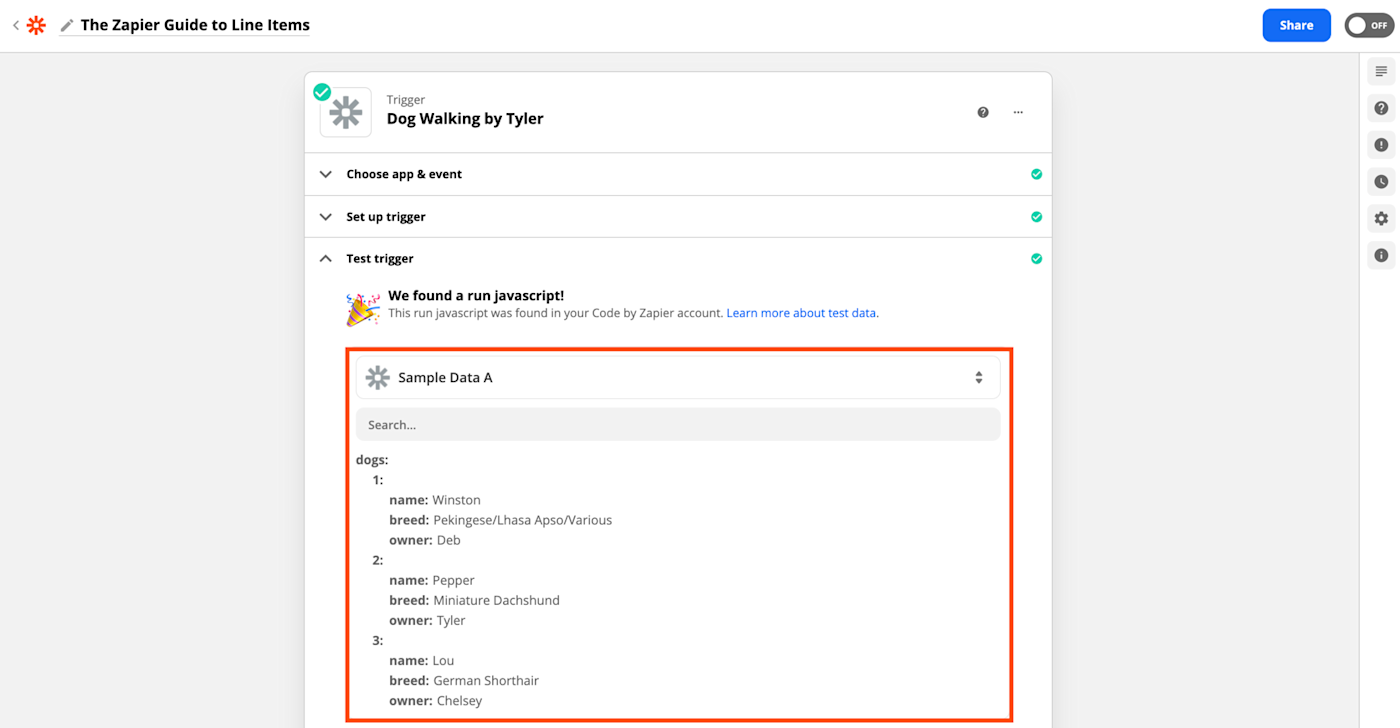The width and height of the screenshot is (1400, 728).
Task: Click green checkmark on 'Choose app & event' row
Action: point(1036,174)
